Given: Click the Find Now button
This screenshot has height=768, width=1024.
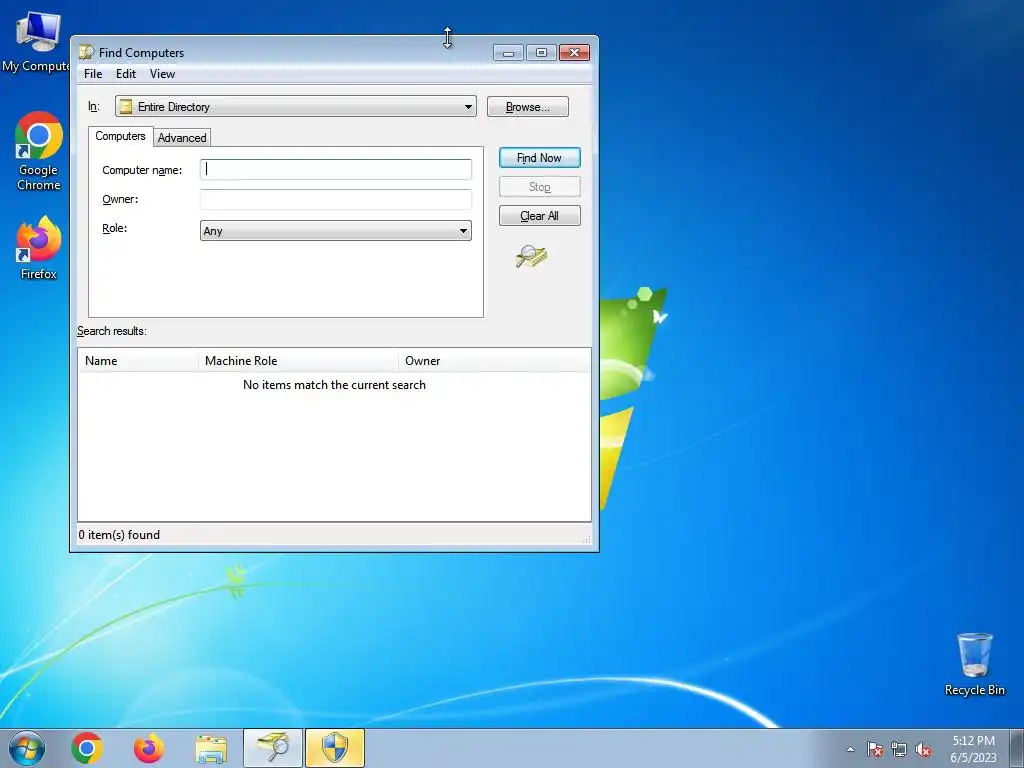Looking at the screenshot, I should [539, 157].
